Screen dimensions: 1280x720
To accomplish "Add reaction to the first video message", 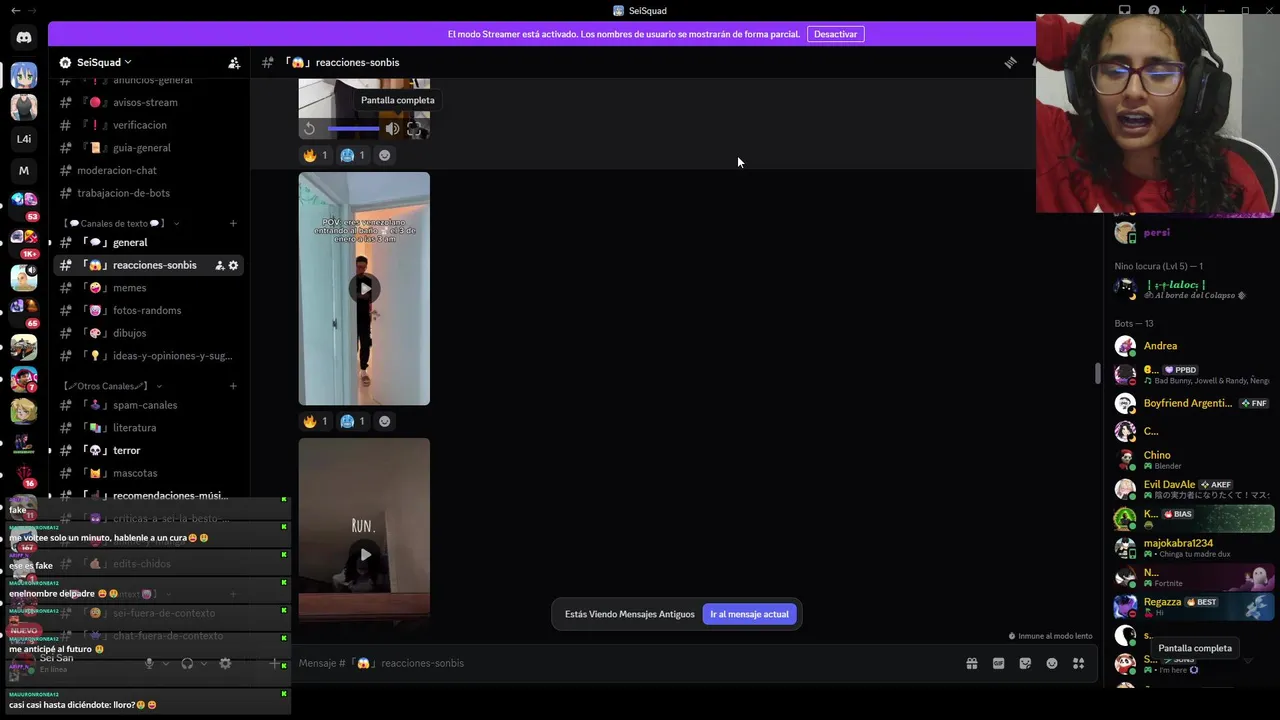I will coord(385,155).
